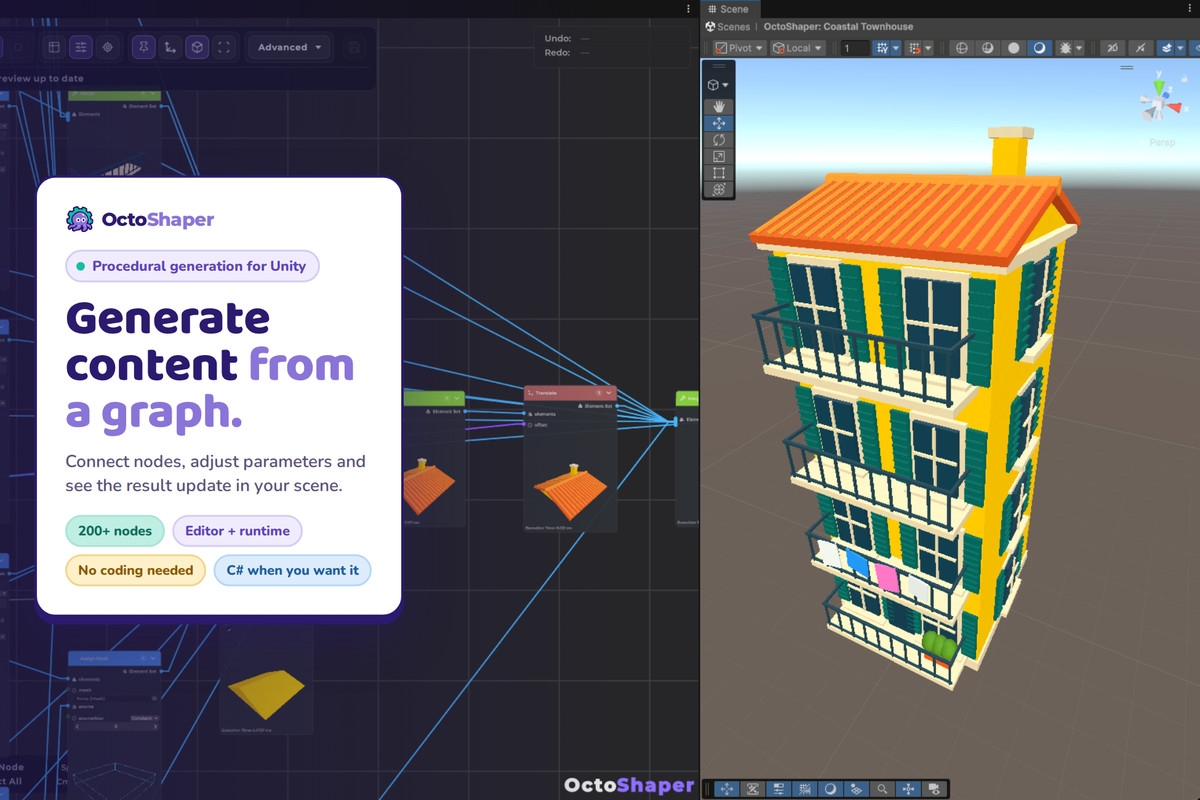Select the Hand view tool
1200x800 pixels.
719,106
